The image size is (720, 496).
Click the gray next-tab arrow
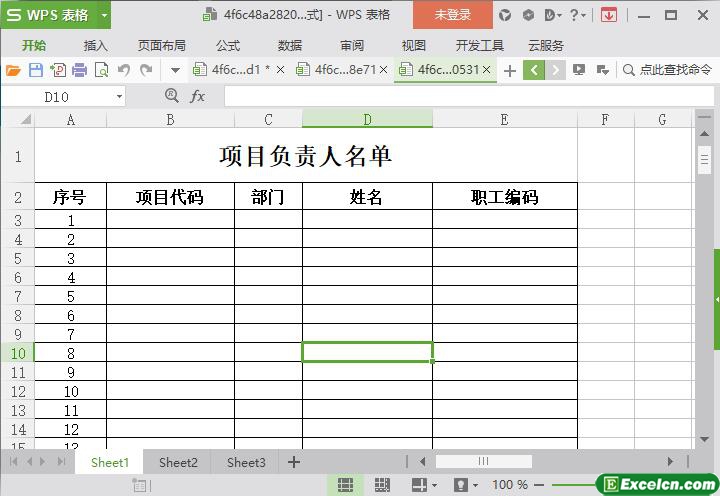click(555, 70)
